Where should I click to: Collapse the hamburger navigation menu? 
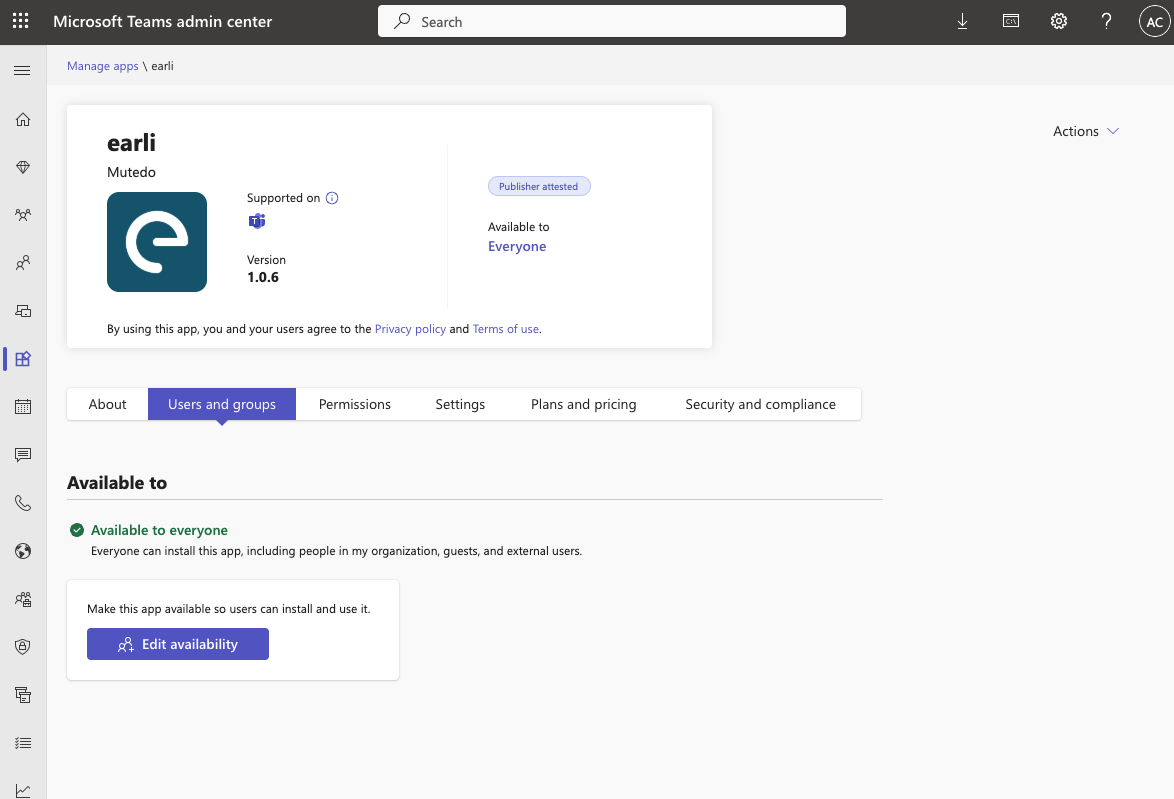pos(22,70)
